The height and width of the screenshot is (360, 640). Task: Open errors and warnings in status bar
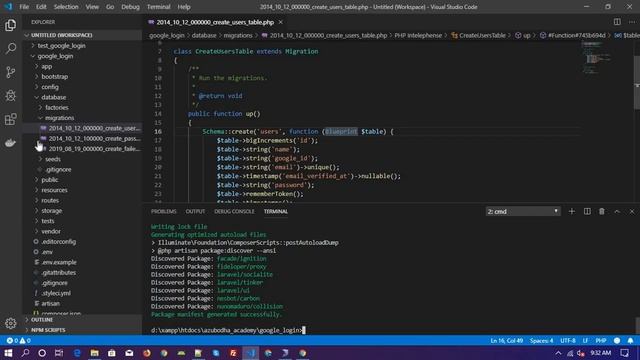click(18, 340)
